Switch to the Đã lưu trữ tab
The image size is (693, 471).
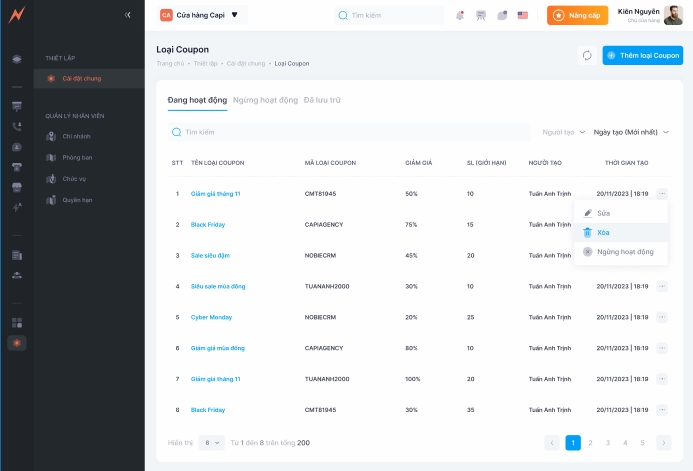pyautogui.click(x=322, y=100)
